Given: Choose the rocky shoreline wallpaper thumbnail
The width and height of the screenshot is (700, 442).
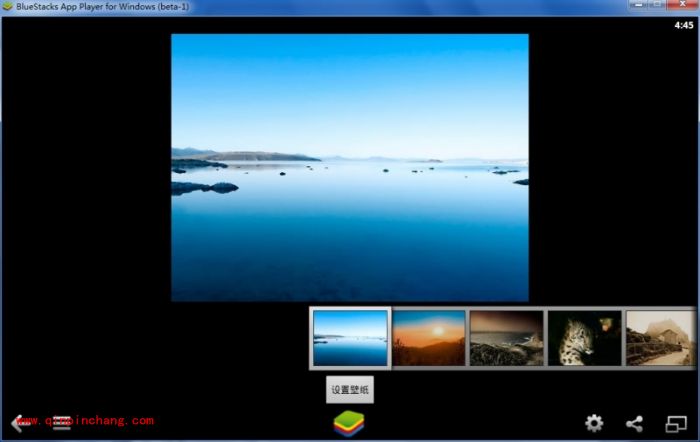Looking at the screenshot, I should click(x=506, y=338).
